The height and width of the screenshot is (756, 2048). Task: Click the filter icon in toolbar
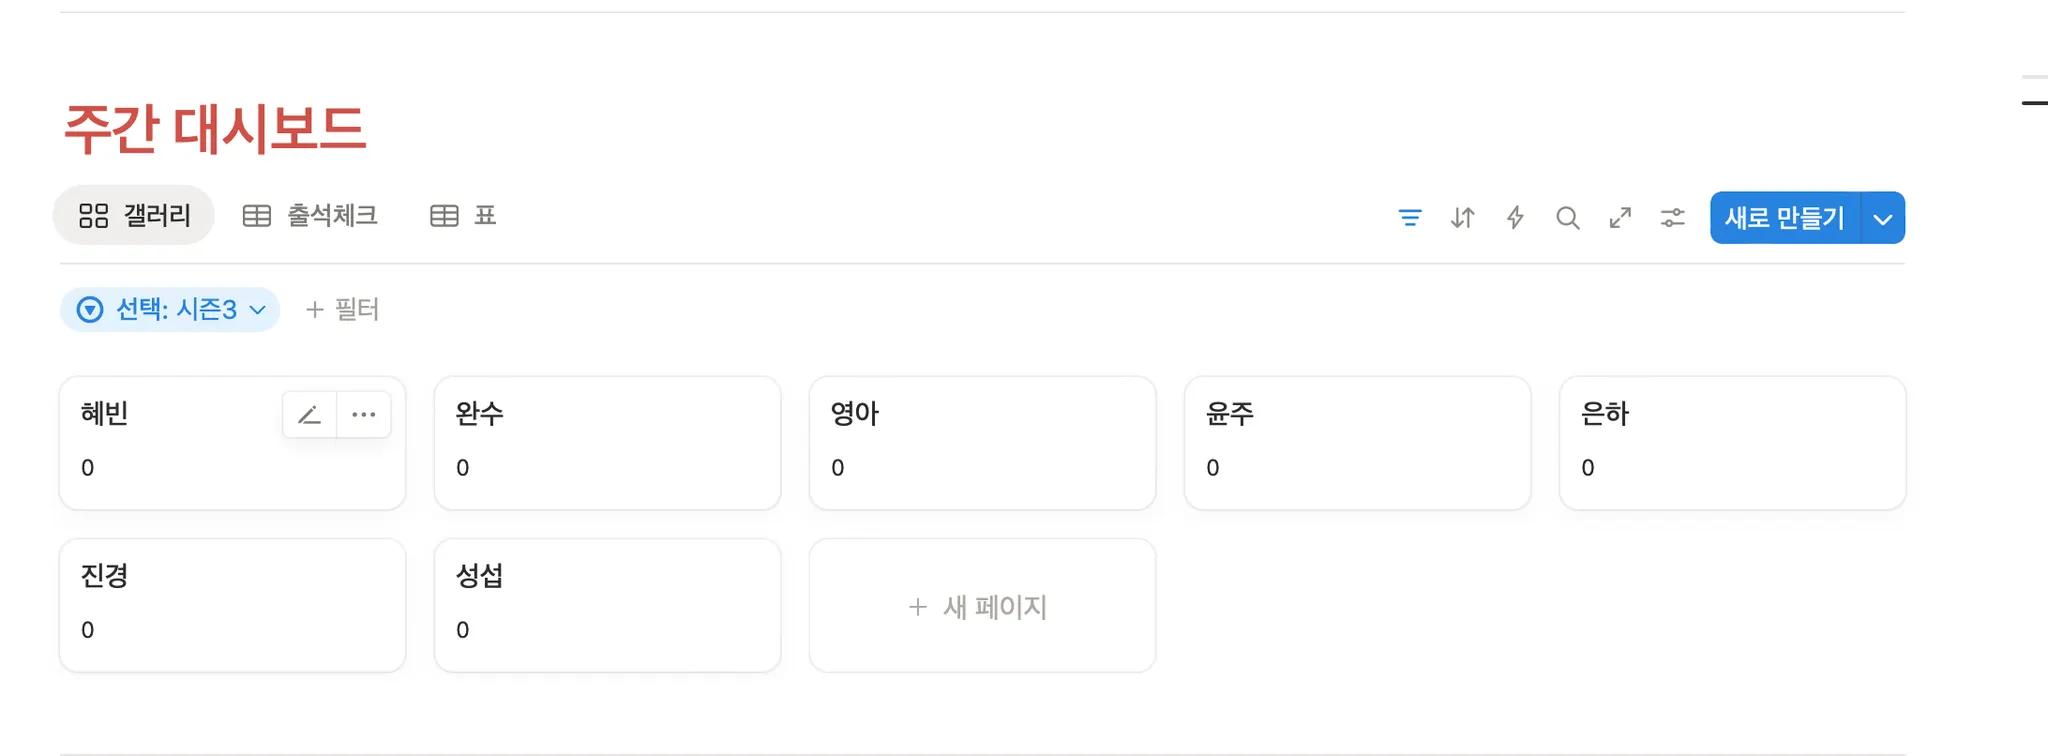[1410, 217]
